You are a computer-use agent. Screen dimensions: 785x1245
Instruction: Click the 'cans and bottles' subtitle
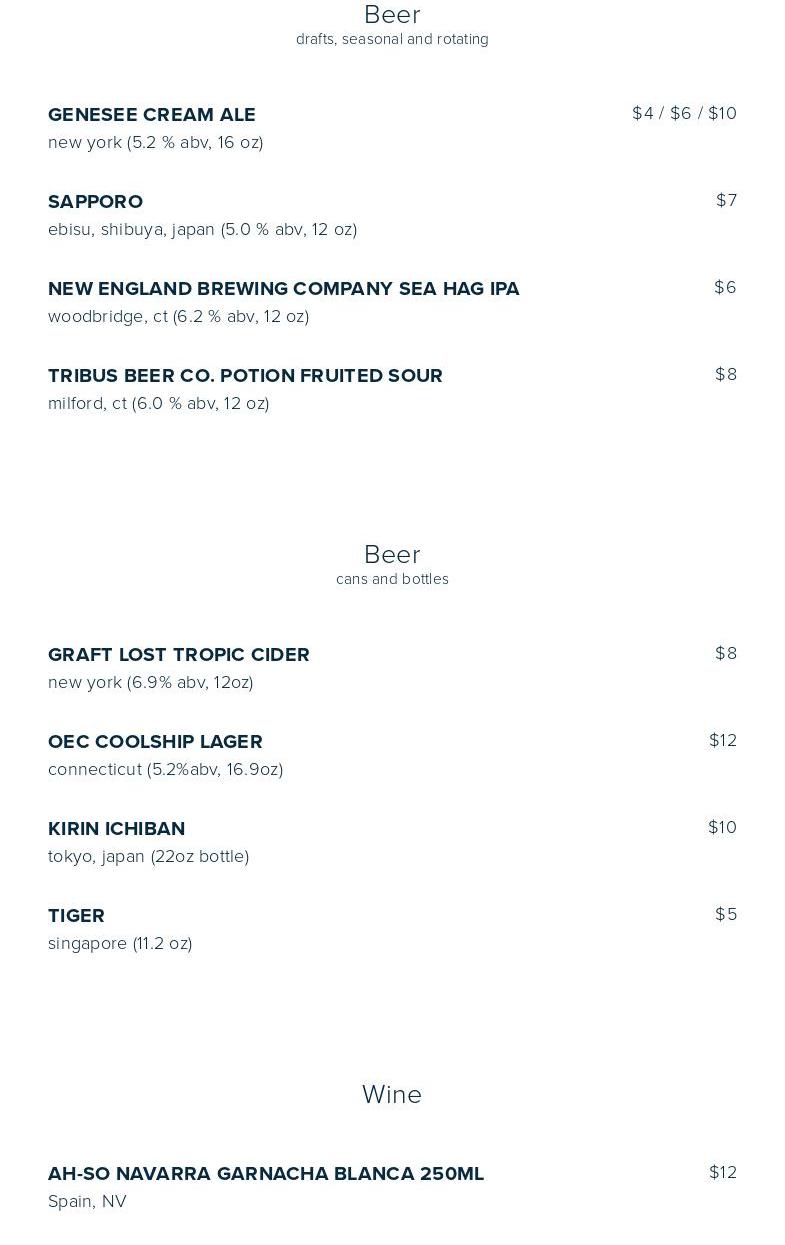point(392,580)
